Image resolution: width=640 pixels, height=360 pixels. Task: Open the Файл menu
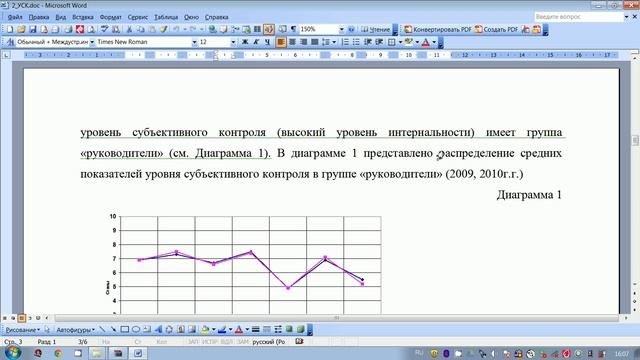pyautogui.click(x=15, y=17)
